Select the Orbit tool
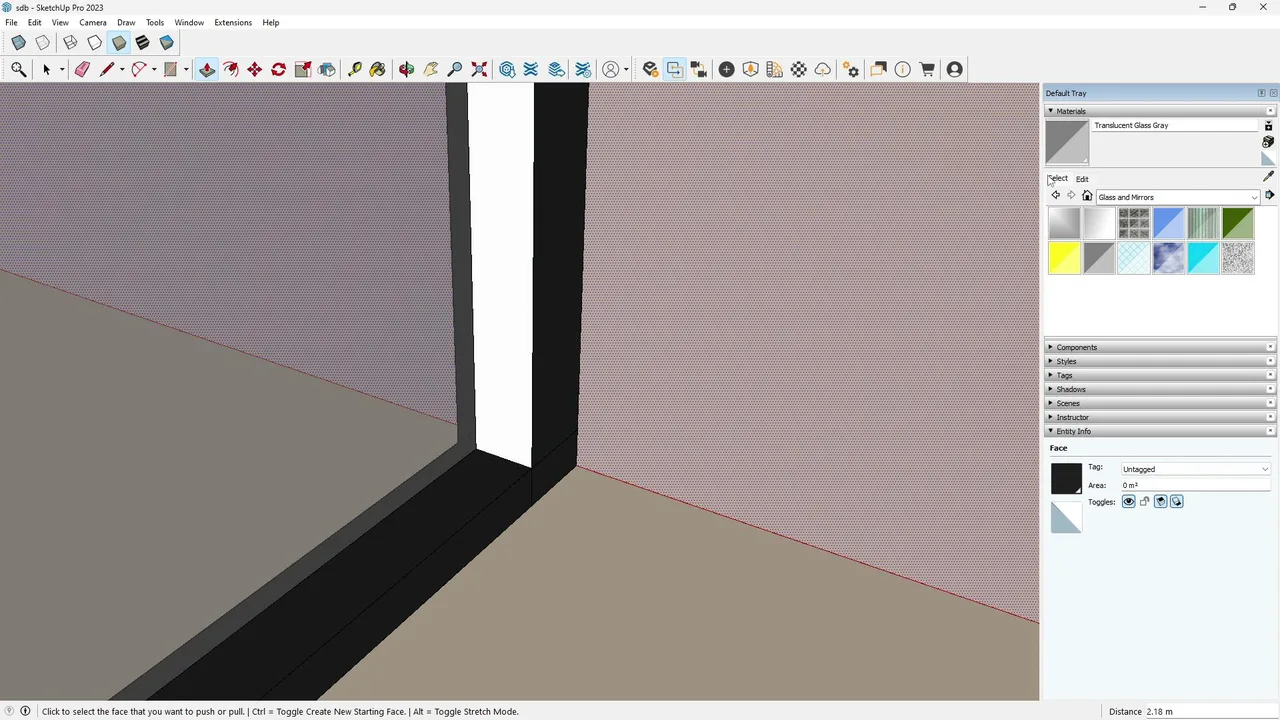 (406, 69)
